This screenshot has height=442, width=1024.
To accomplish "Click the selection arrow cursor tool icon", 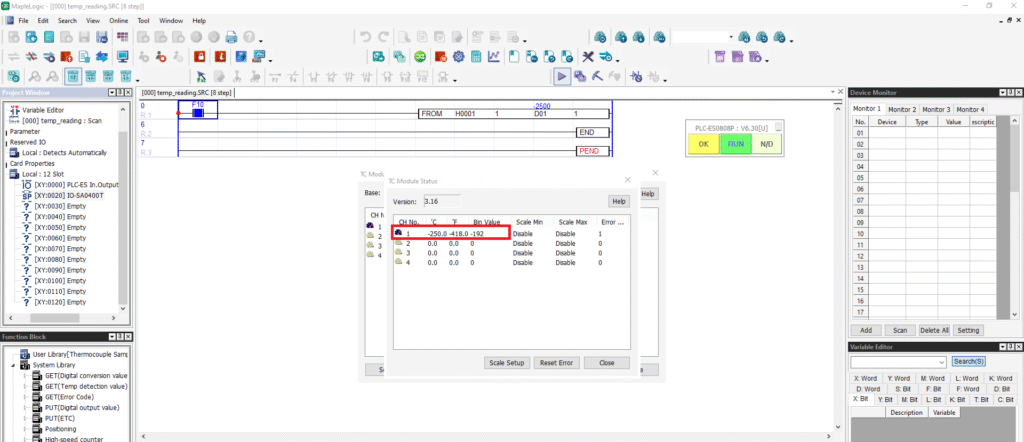I will coord(202,76).
